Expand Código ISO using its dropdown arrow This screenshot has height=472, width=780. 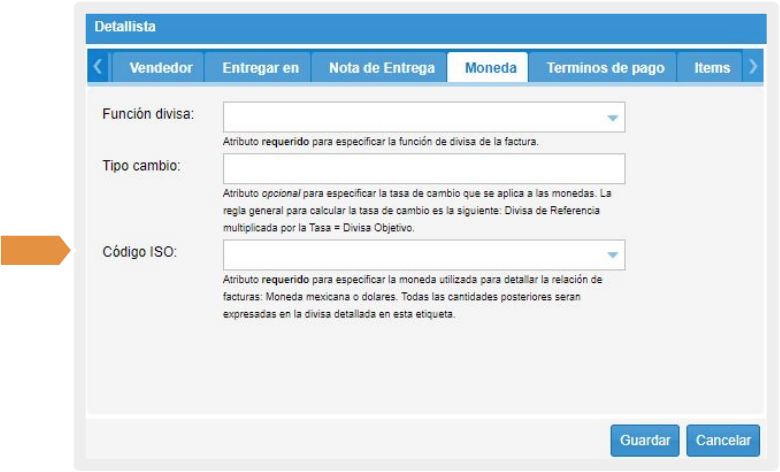pyautogui.click(x=612, y=256)
